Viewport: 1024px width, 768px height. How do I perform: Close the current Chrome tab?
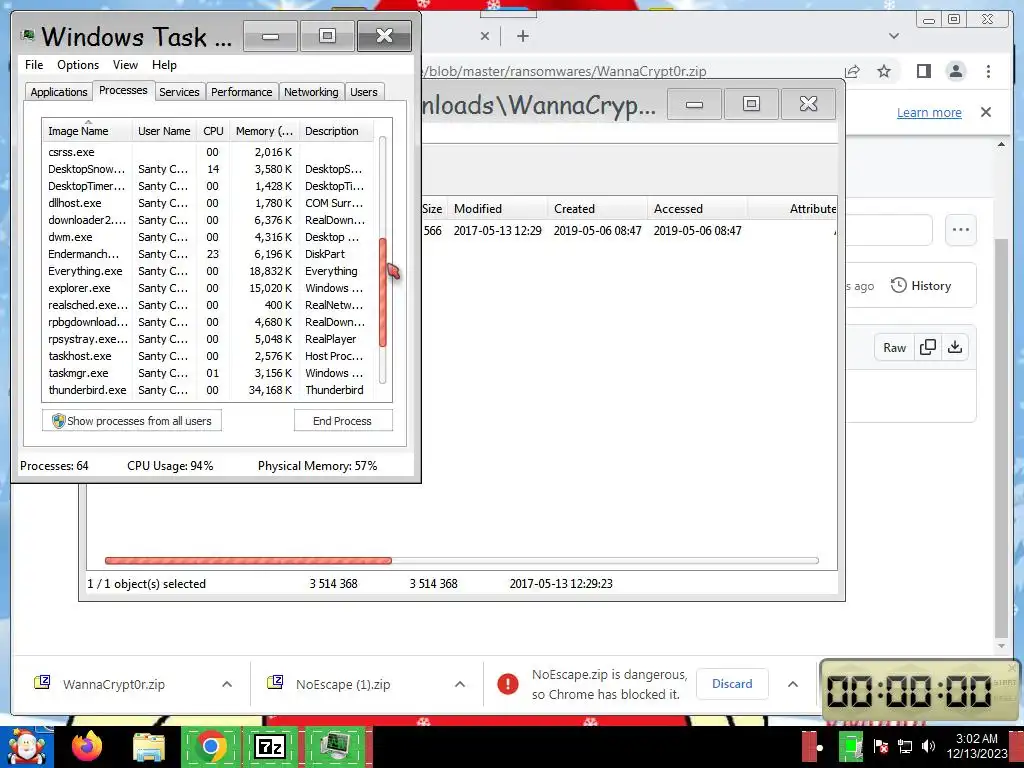click(485, 36)
